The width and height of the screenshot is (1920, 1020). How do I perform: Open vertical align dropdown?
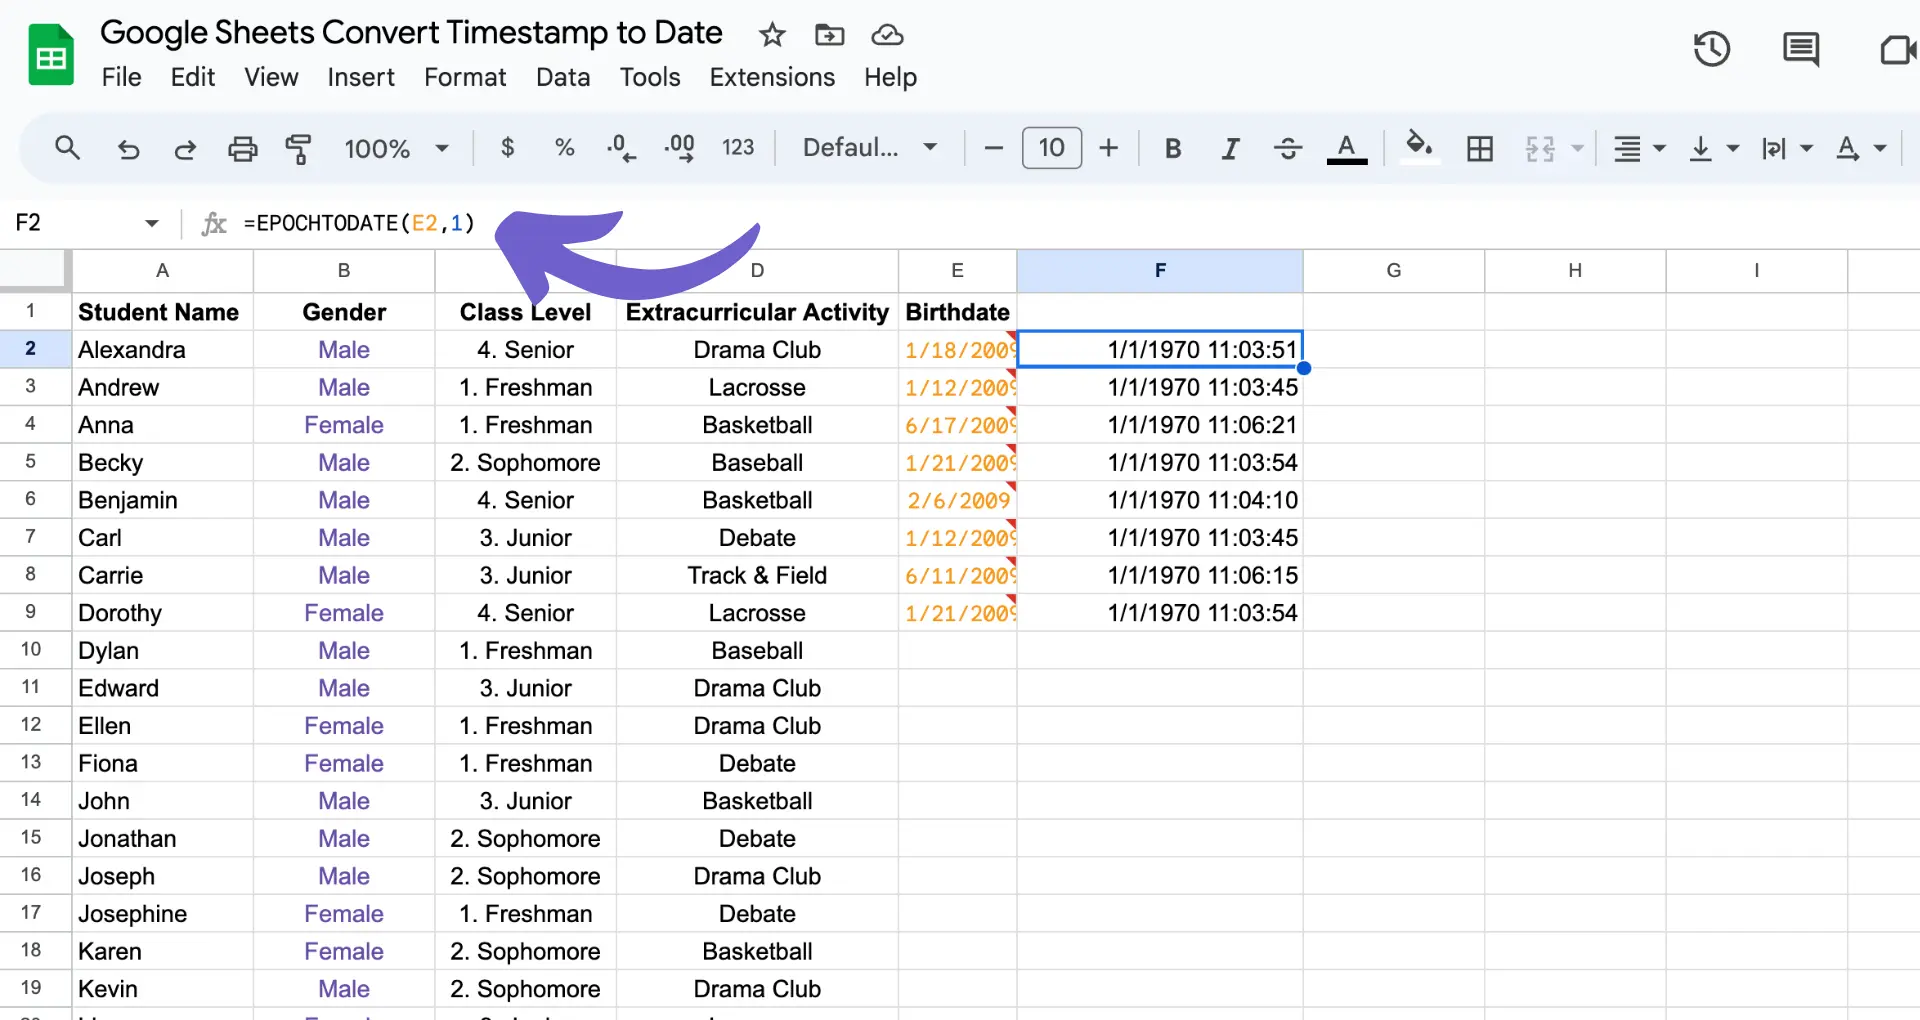[x=1713, y=149]
